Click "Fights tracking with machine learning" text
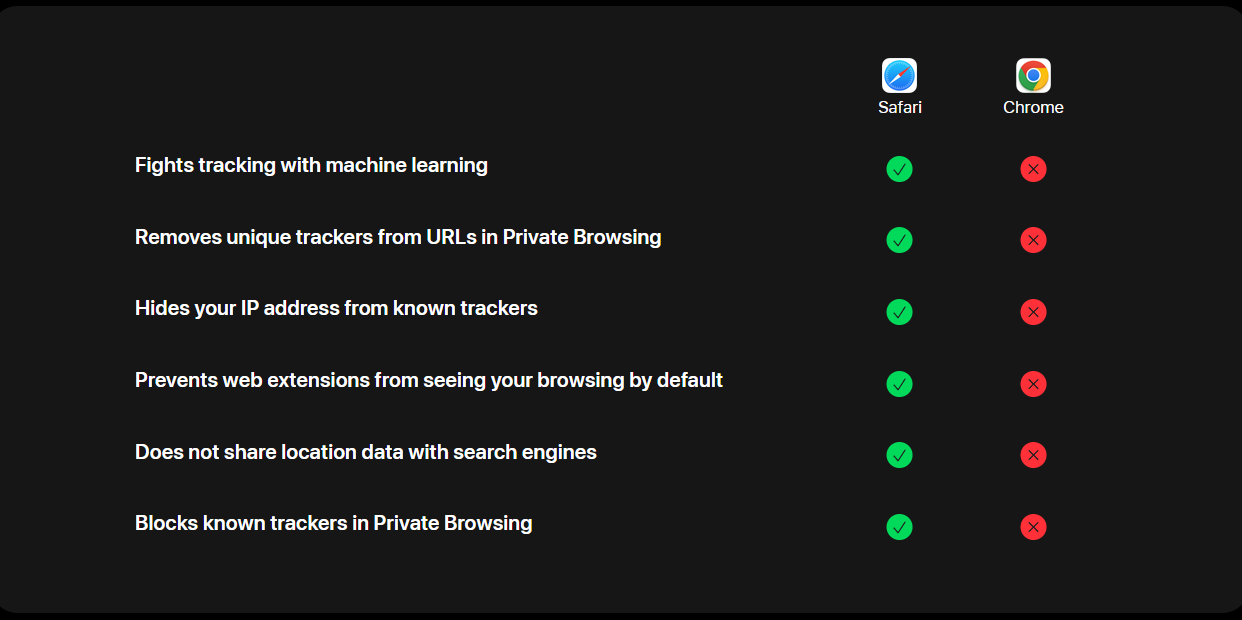The image size is (1242, 620). [x=311, y=165]
